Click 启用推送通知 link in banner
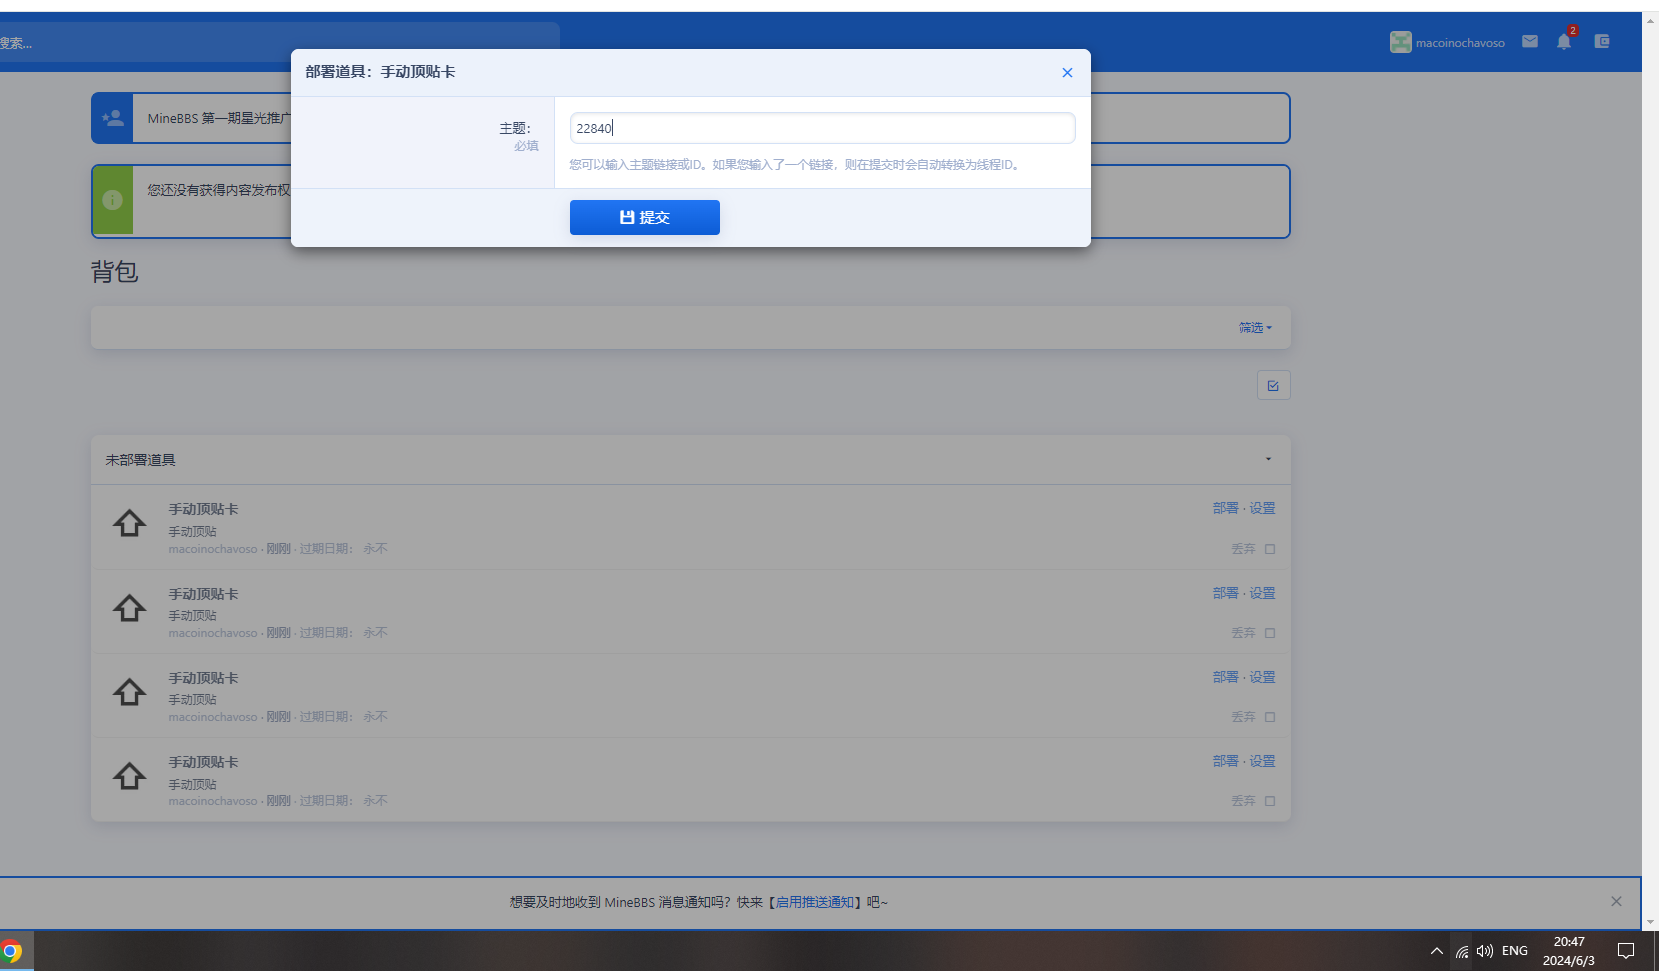The width and height of the screenshot is (1659, 971). 815,902
